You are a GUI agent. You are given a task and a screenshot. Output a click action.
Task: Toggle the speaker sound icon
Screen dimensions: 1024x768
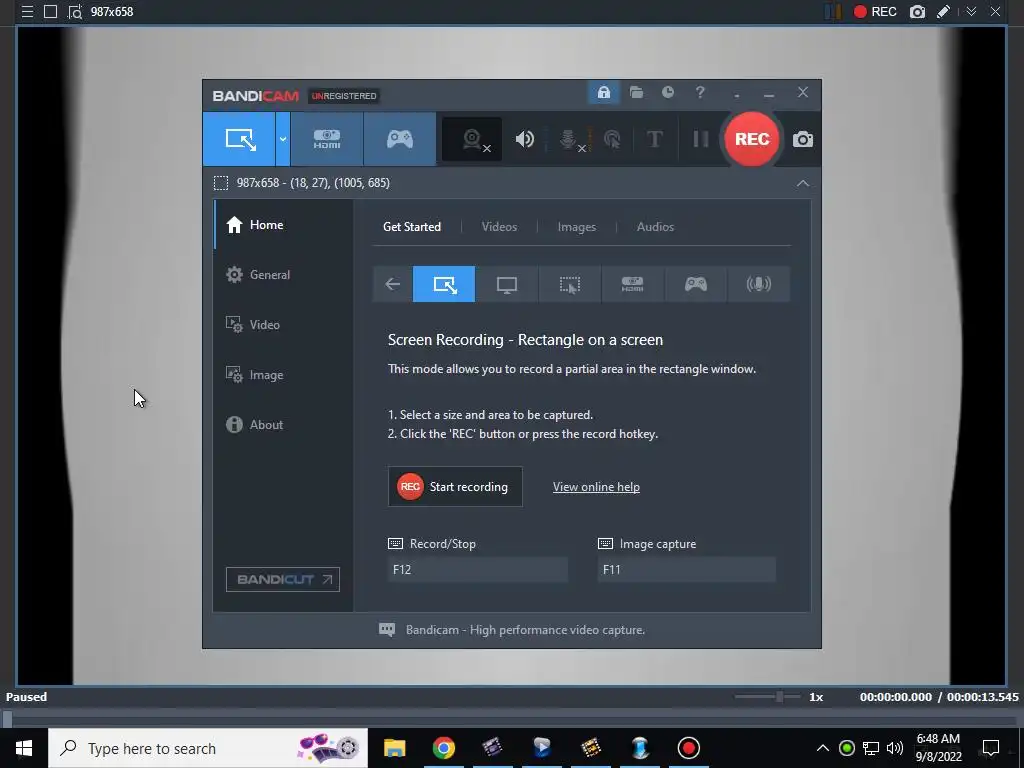point(524,139)
